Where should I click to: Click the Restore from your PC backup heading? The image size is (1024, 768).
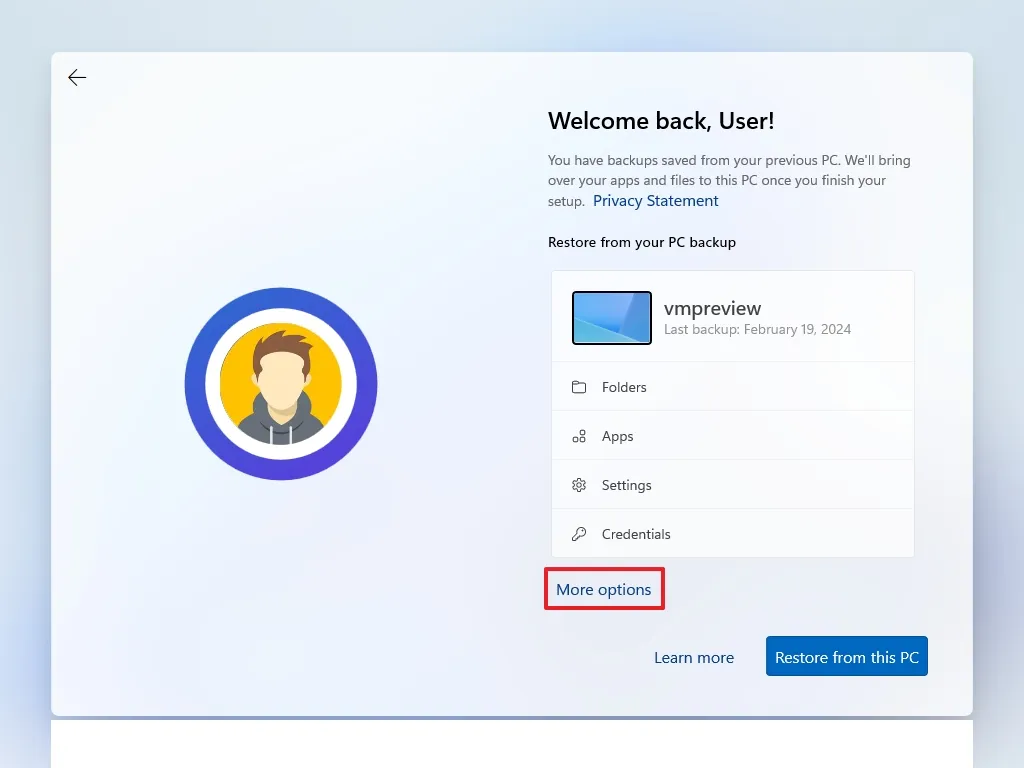(642, 242)
